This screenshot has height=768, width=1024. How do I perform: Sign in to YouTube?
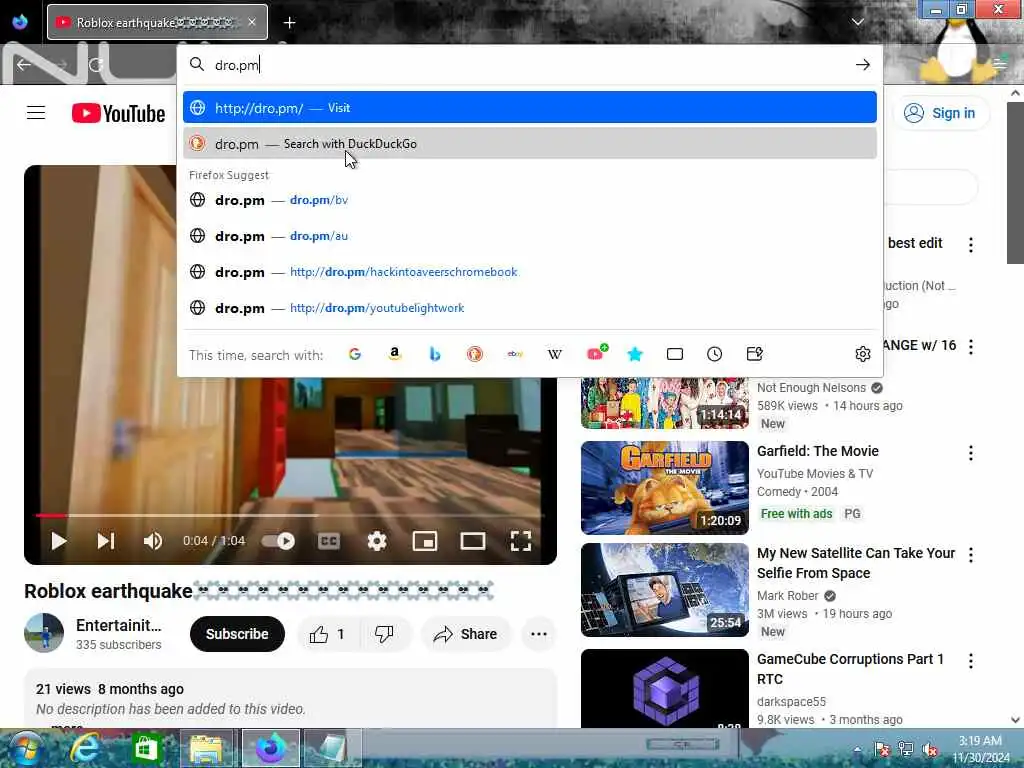[940, 113]
